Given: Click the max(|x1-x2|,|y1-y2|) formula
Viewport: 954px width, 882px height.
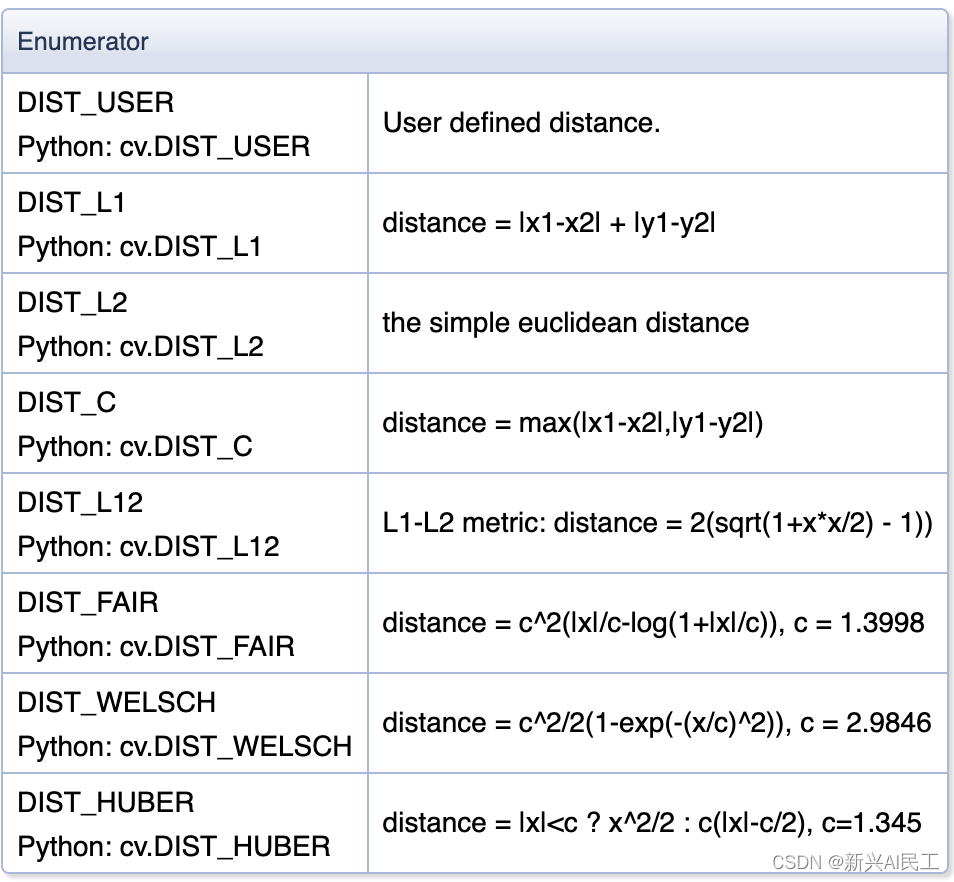Looking at the screenshot, I should pyautogui.click(x=572, y=423).
